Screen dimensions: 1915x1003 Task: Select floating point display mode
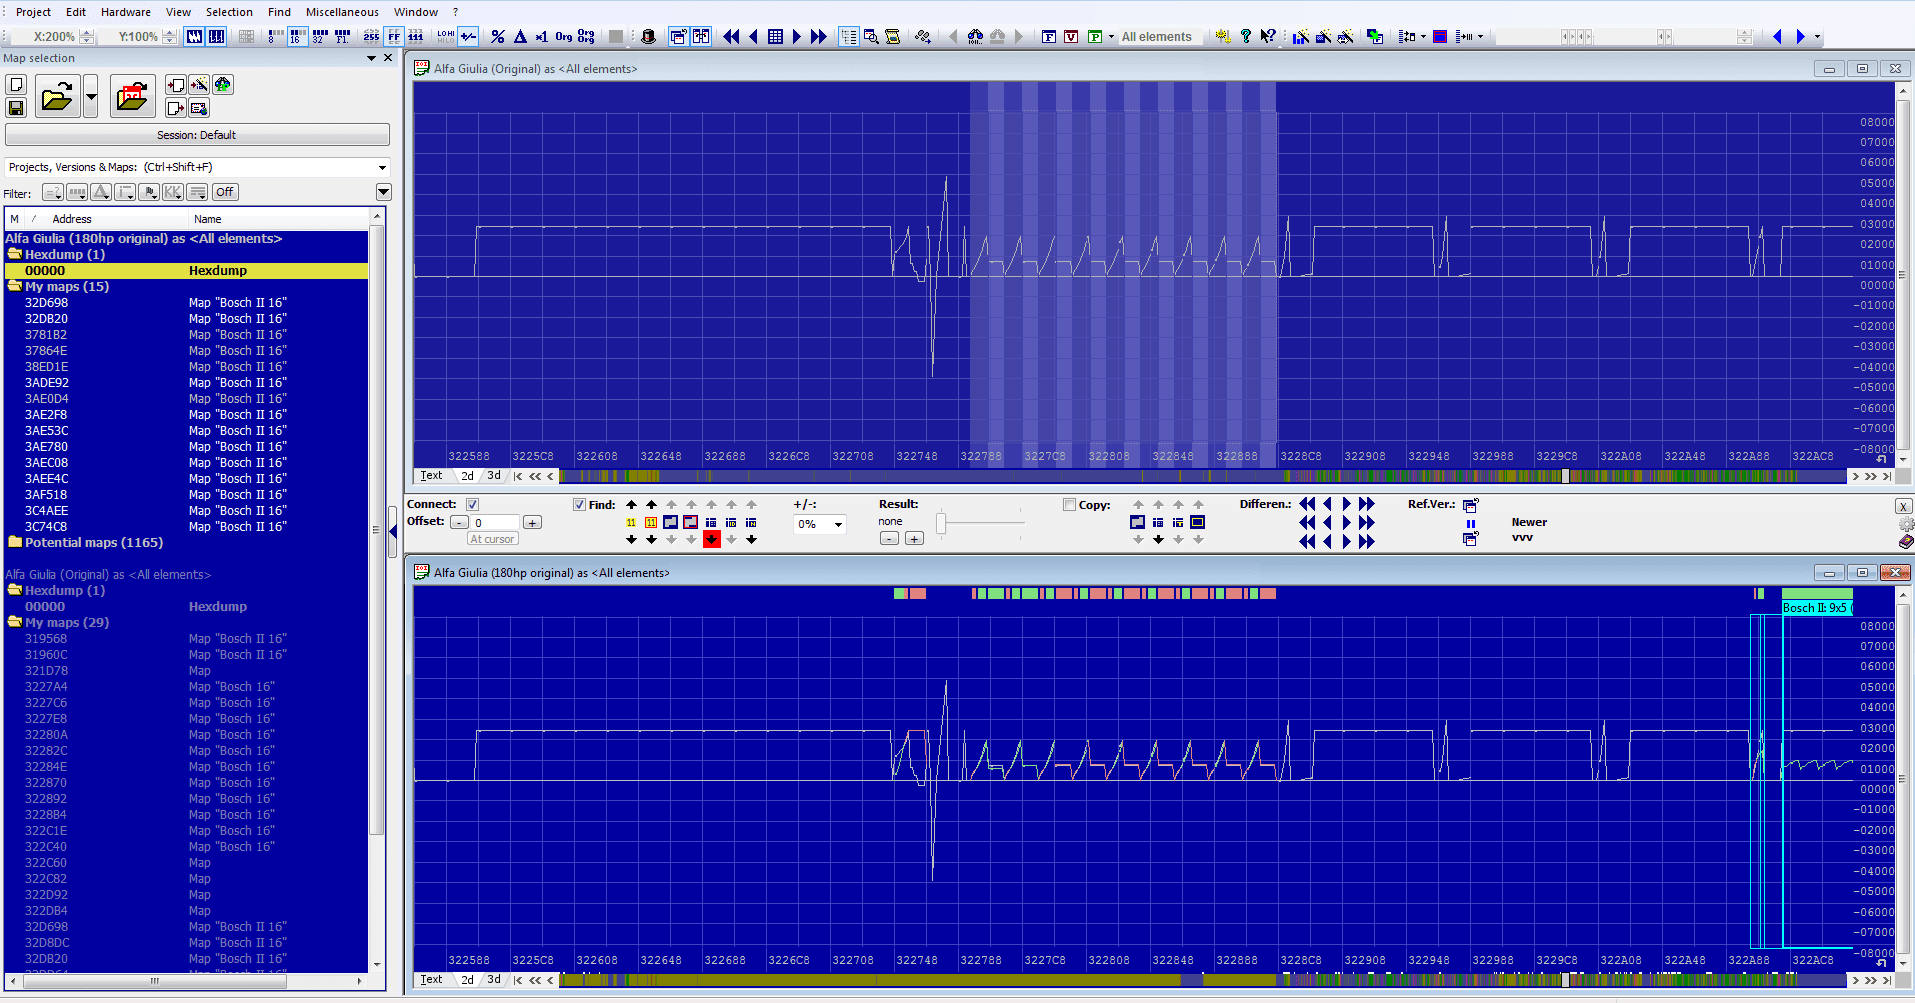pos(343,37)
